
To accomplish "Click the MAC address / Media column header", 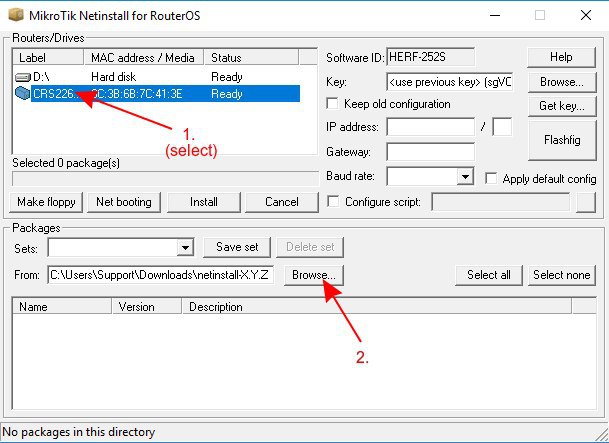I will [143, 57].
